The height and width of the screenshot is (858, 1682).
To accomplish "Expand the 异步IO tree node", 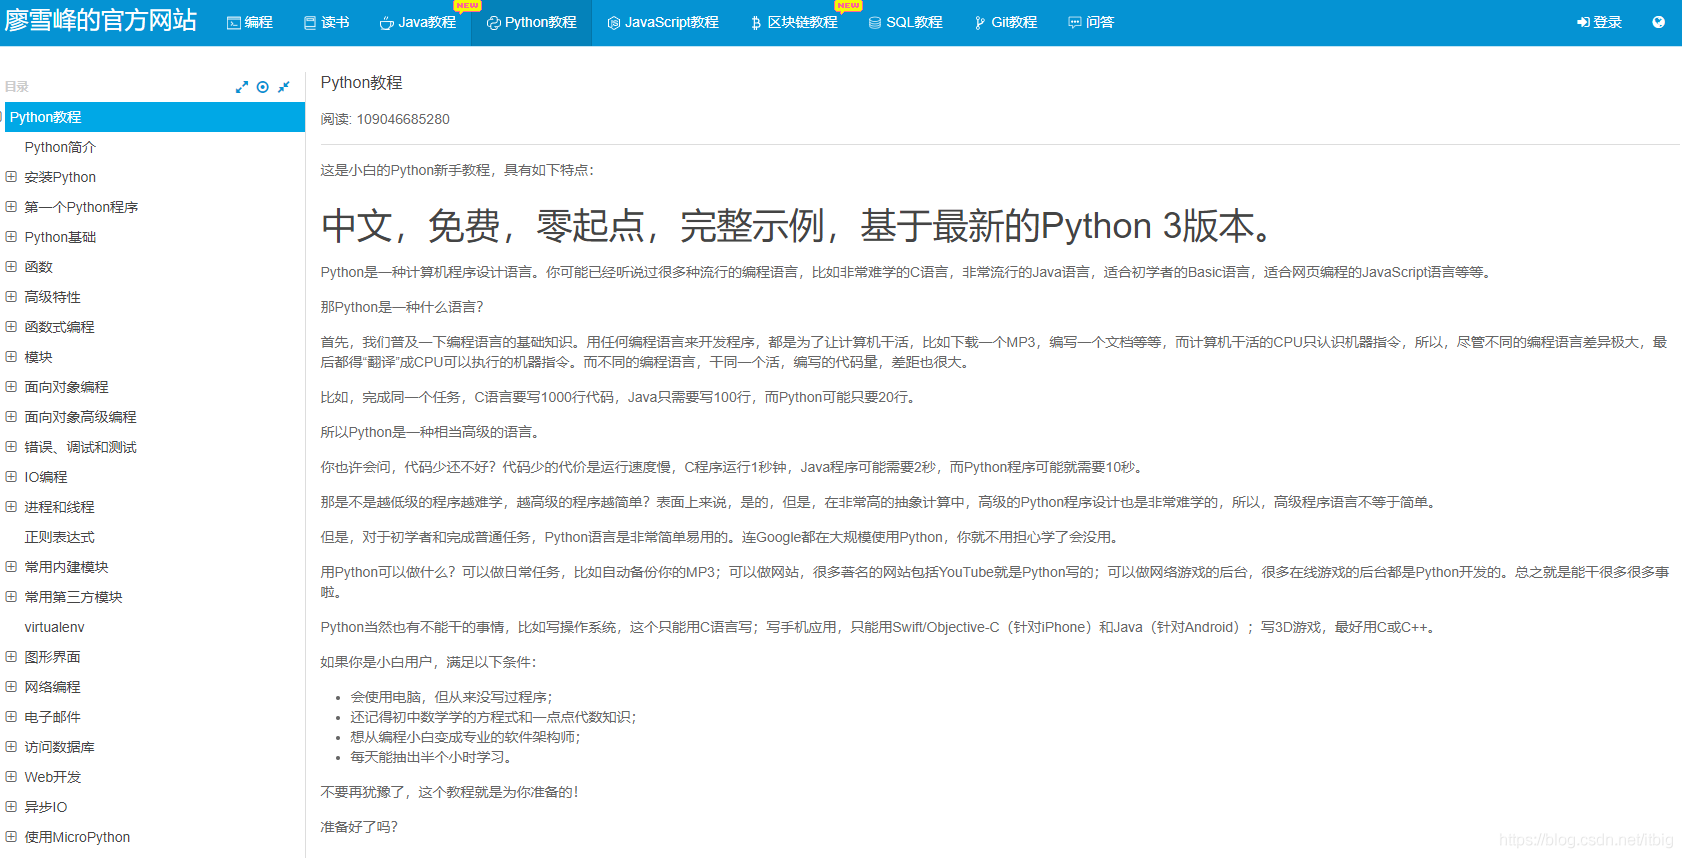I will click(x=11, y=806).
